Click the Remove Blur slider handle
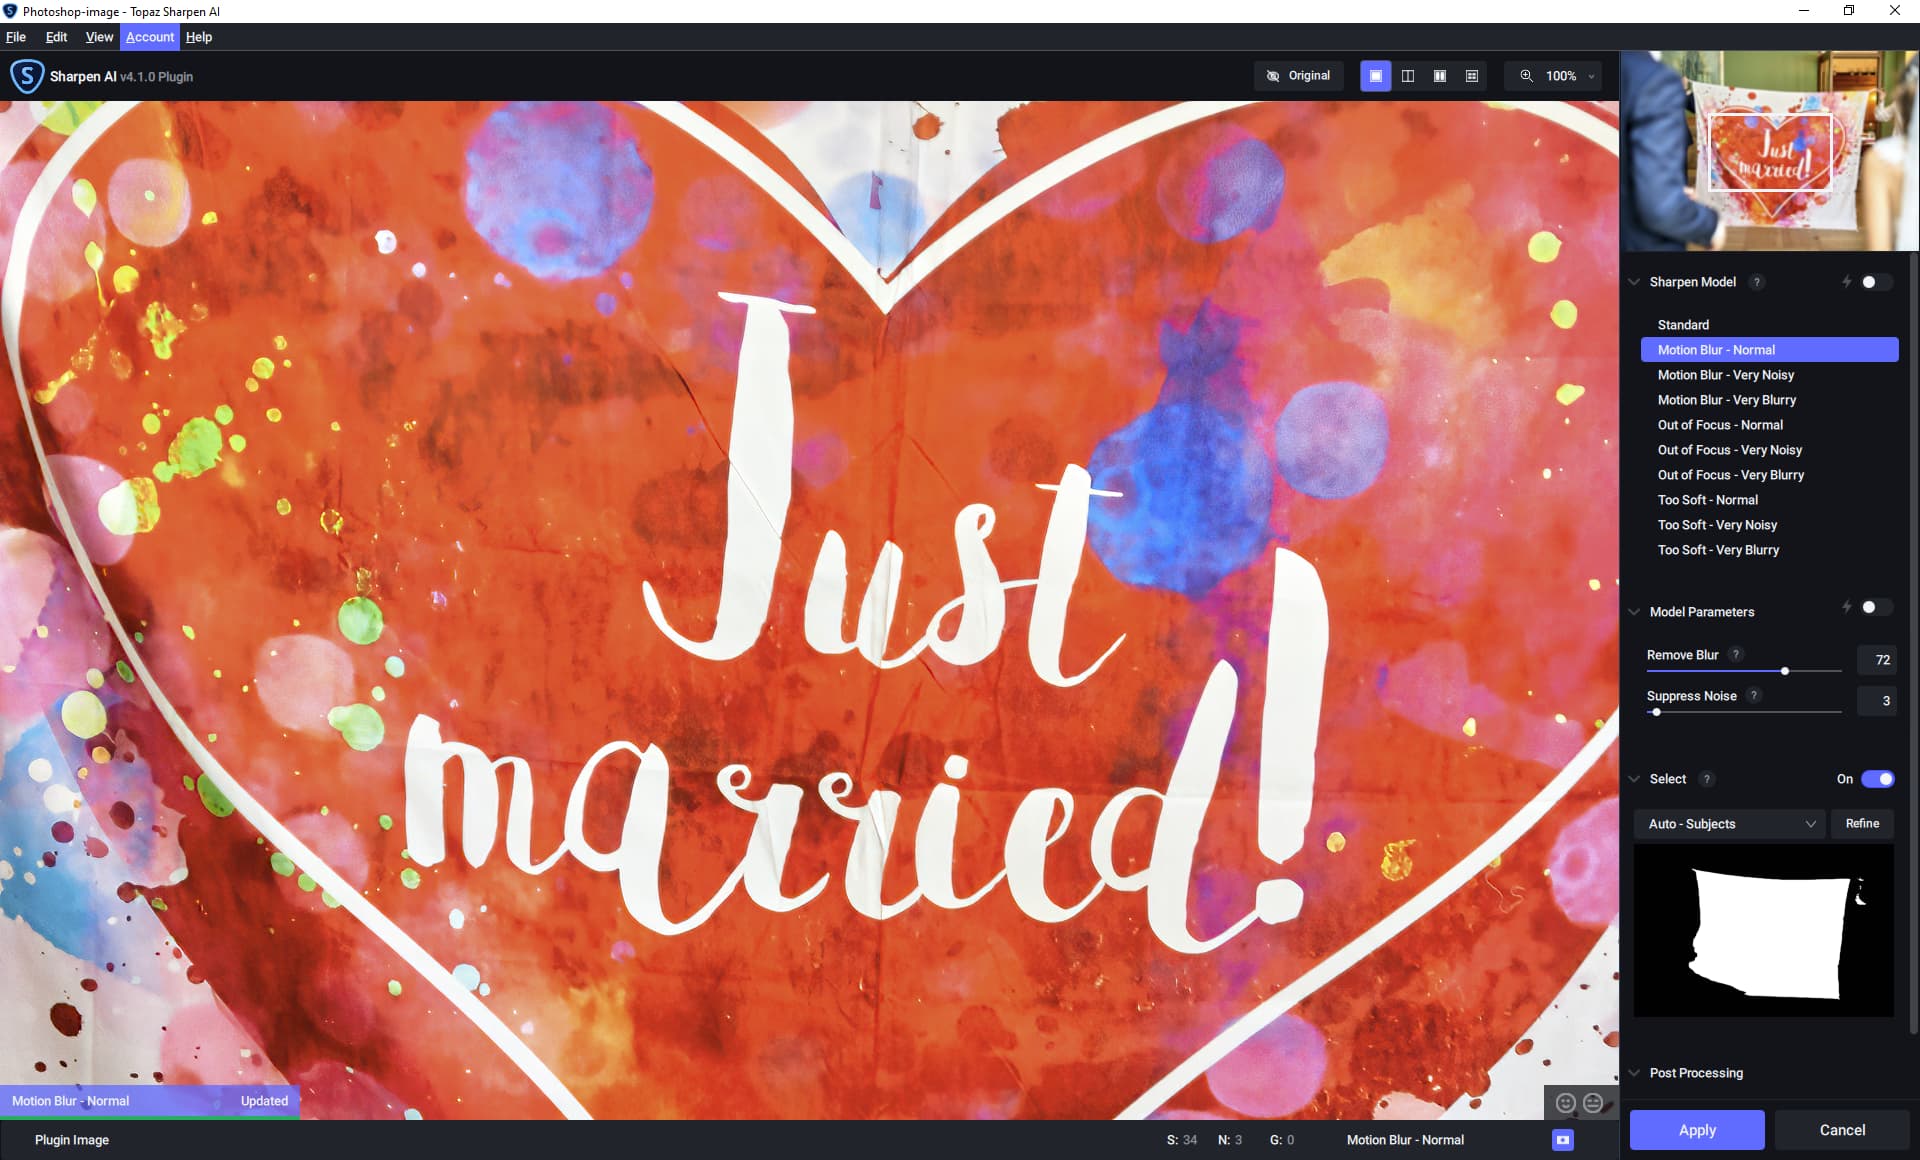1920x1160 pixels. [x=1785, y=671]
